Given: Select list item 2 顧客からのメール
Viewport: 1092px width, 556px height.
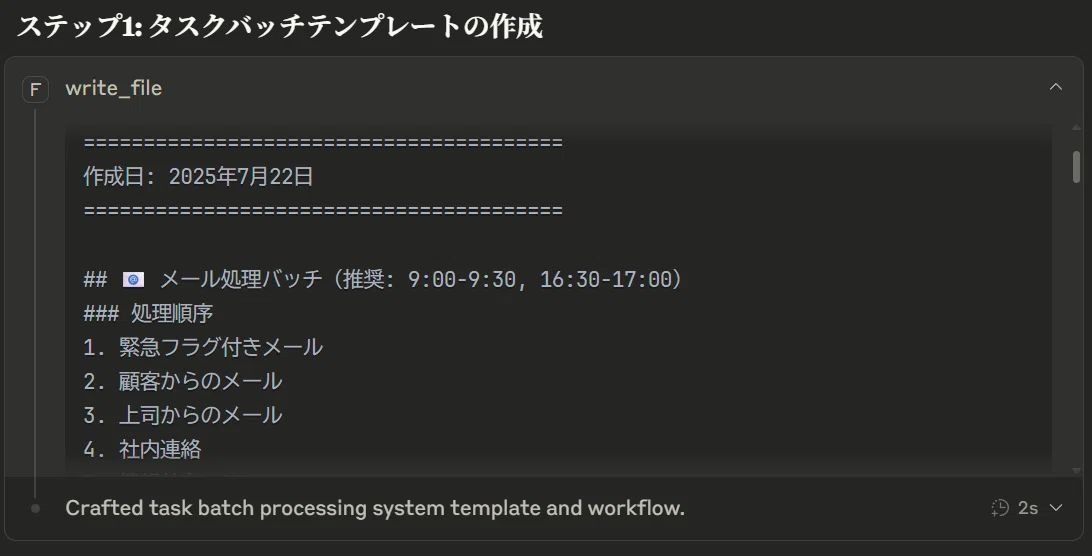Looking at the screenshot, I should (182, 381).
